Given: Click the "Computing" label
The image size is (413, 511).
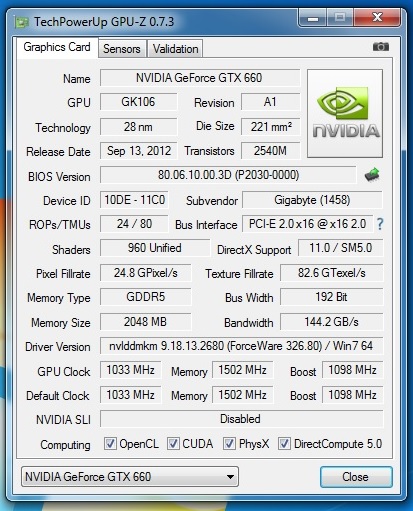Looking at the screenshot, I should (x=65, y=445).
